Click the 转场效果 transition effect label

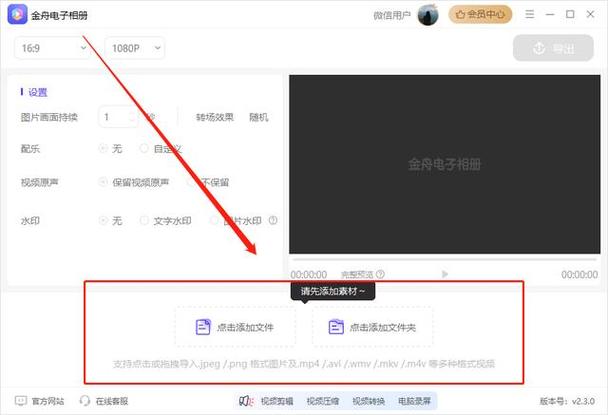(215, 117)
